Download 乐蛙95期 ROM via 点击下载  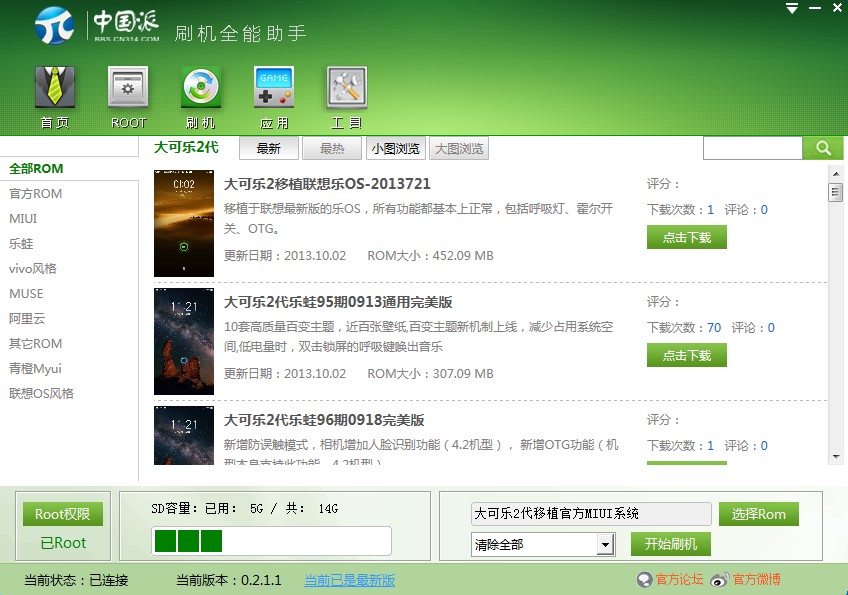coord(687,355)
